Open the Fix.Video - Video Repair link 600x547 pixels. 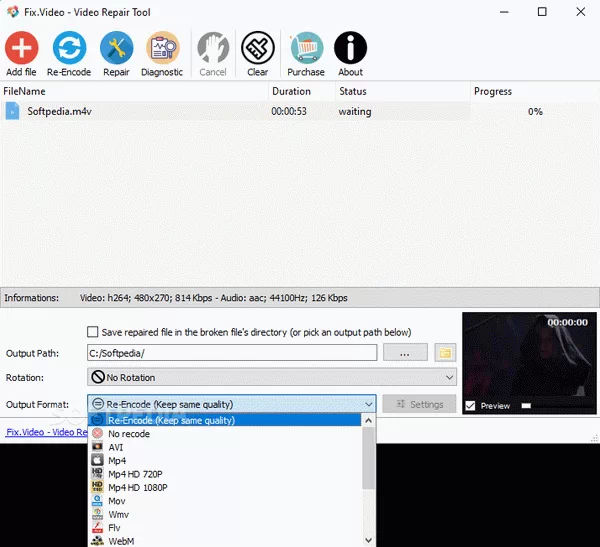pyautogui.click(x=47, y=432)
